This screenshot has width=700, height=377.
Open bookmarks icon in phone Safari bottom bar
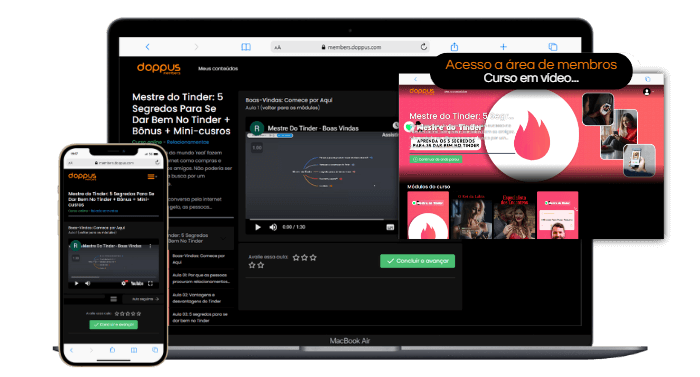(x=134, y=350)
